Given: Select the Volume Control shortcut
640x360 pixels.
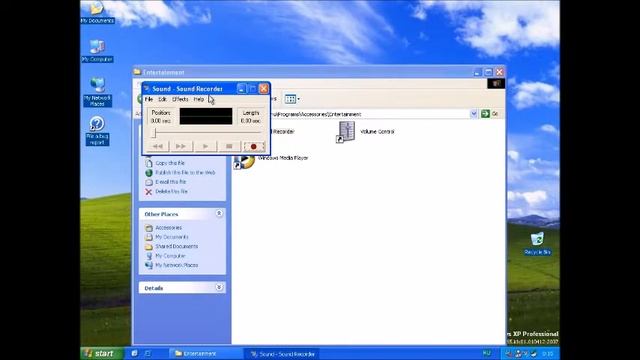Looking at the screenshot, I should (366, 132).
